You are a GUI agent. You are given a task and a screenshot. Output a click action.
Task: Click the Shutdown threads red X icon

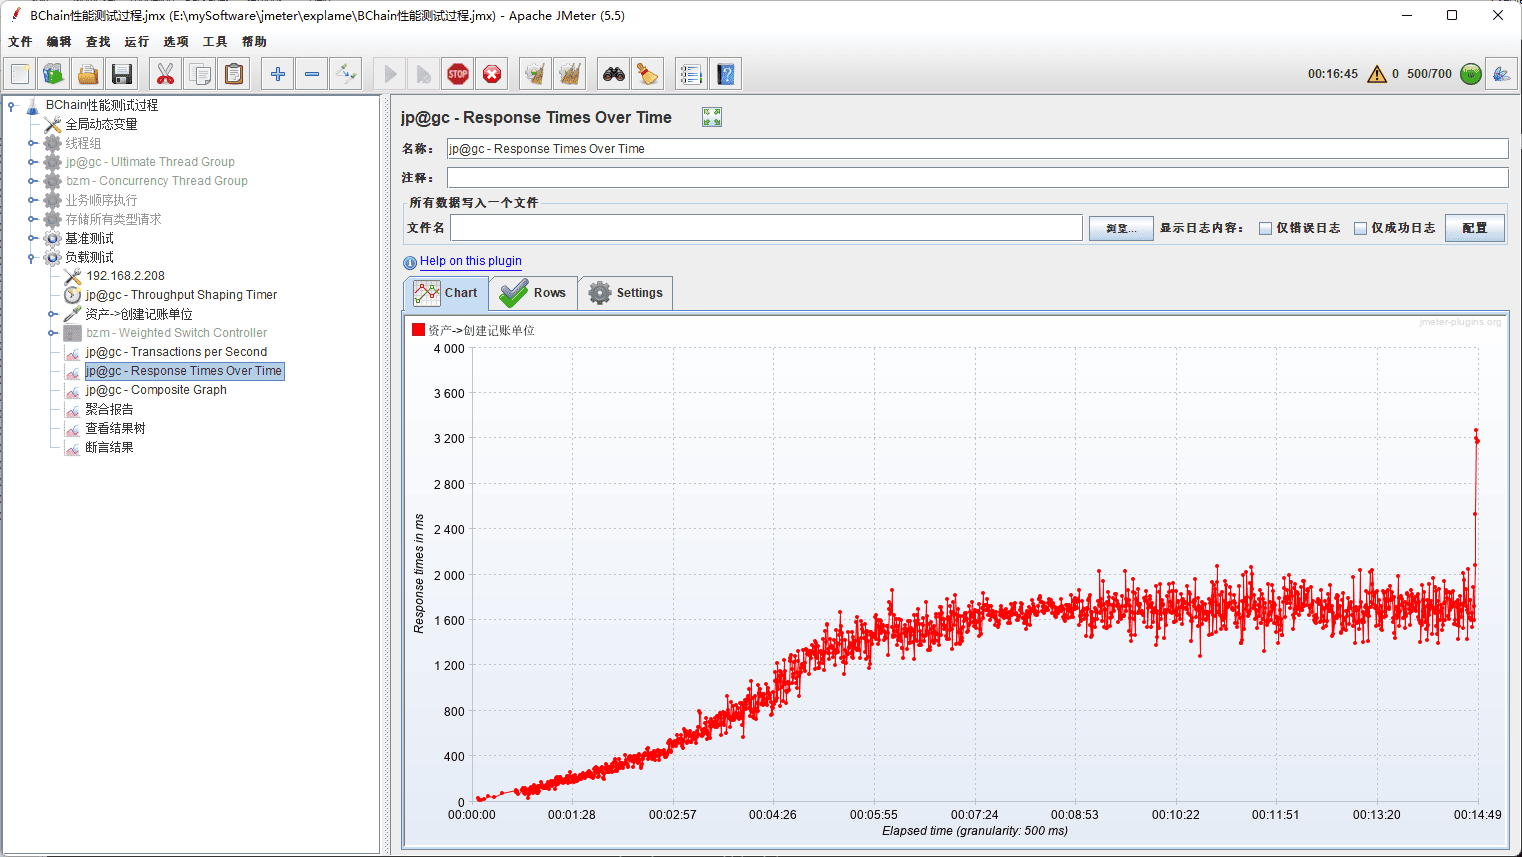[x=492, y=74]
